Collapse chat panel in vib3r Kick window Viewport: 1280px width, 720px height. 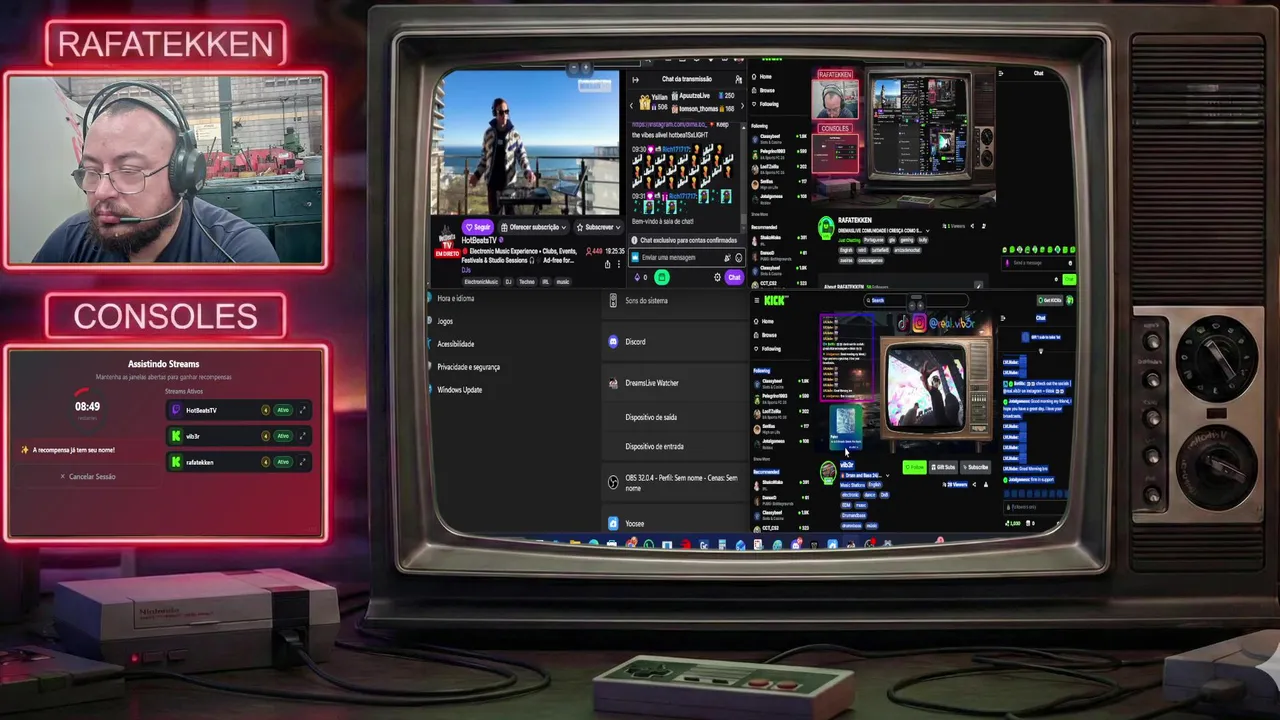coord(1003,318)
